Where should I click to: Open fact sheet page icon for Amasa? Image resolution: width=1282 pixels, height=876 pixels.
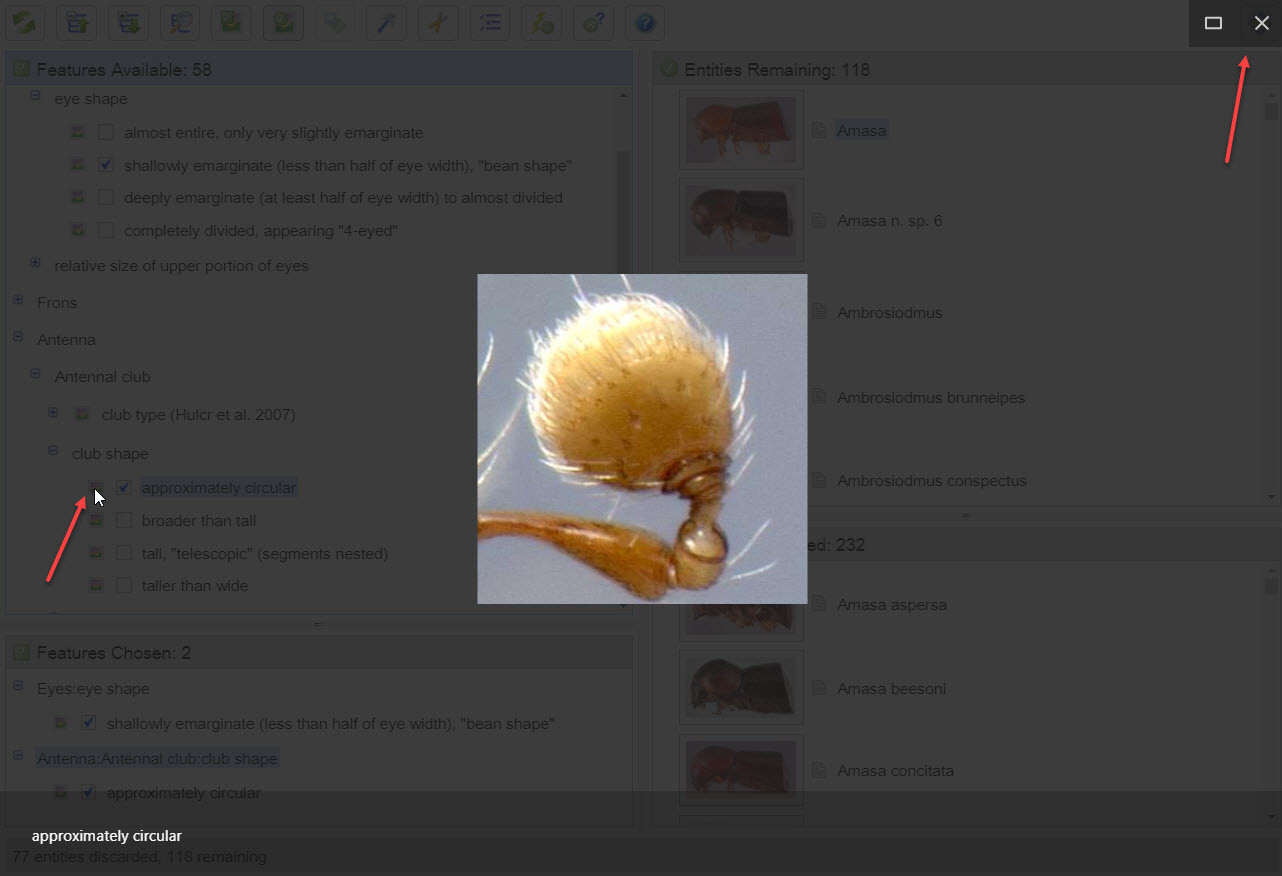pyautogui.click(x=819, y=130)
